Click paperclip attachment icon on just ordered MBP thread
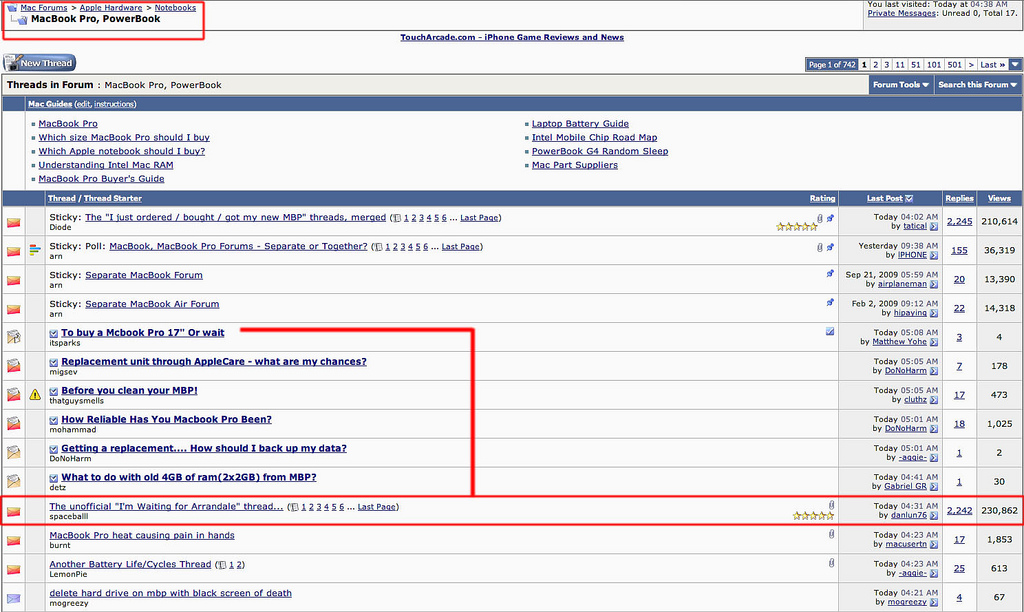The image size is (1024, 612). point(820,219)
